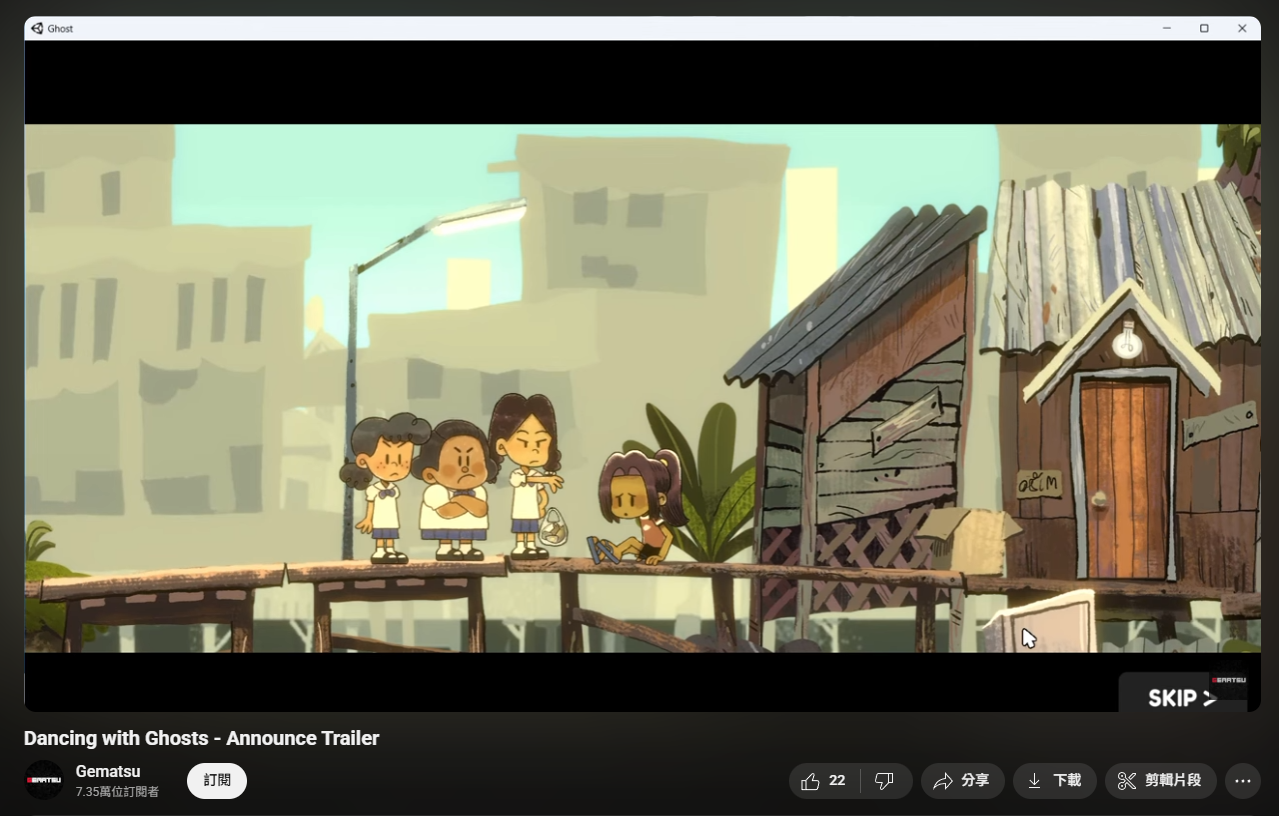Open the three-dot more actions menu
Image resolution: width=1279 pixels, height=816 pixels.
pyautogui.click(x=1243, y=781)
